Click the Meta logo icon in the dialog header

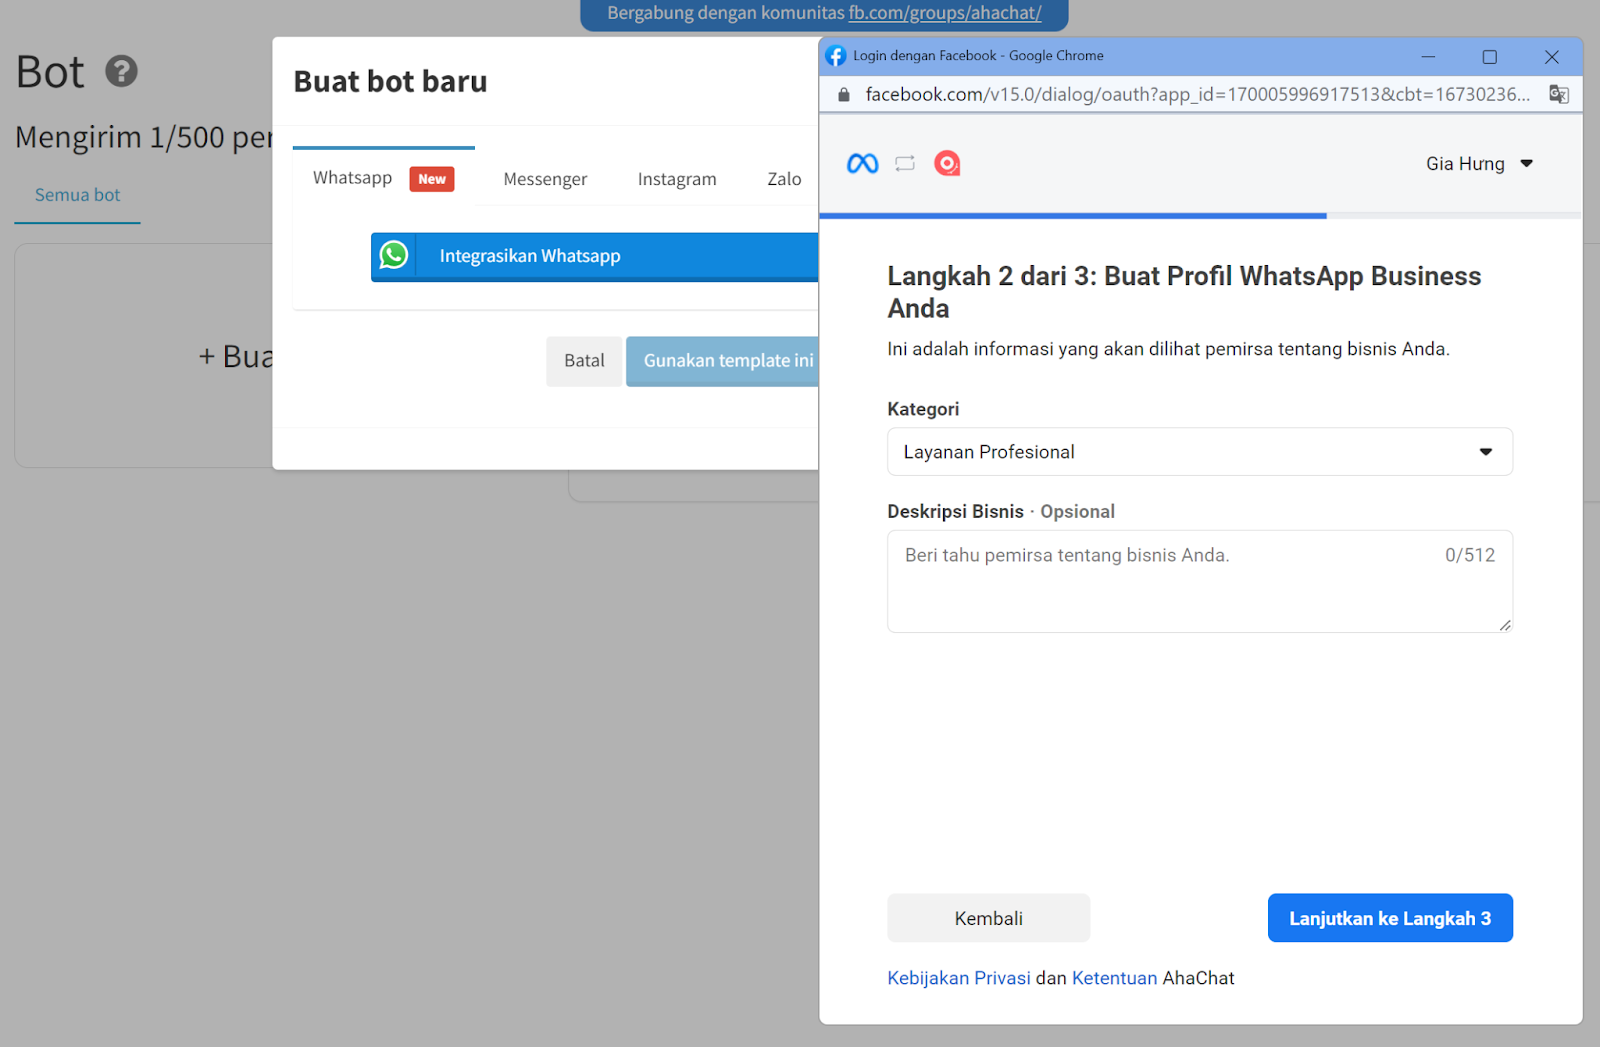862,163
